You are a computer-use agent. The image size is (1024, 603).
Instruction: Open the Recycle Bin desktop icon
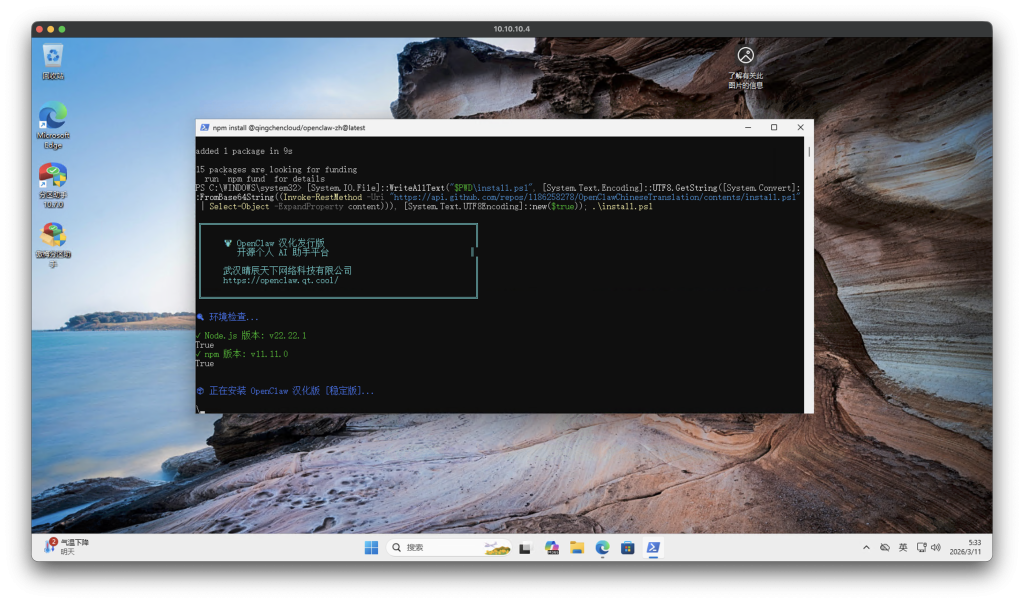(x=53, y=58)
